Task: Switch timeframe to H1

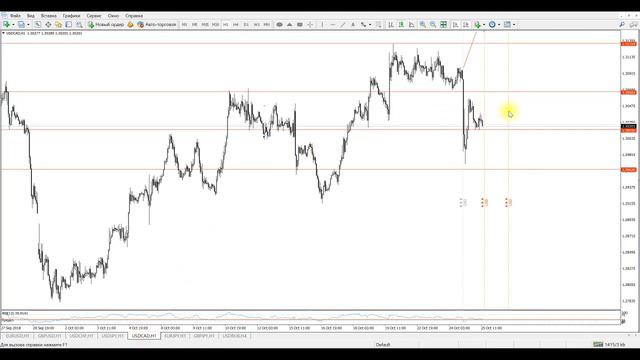Action: (225, 24)
